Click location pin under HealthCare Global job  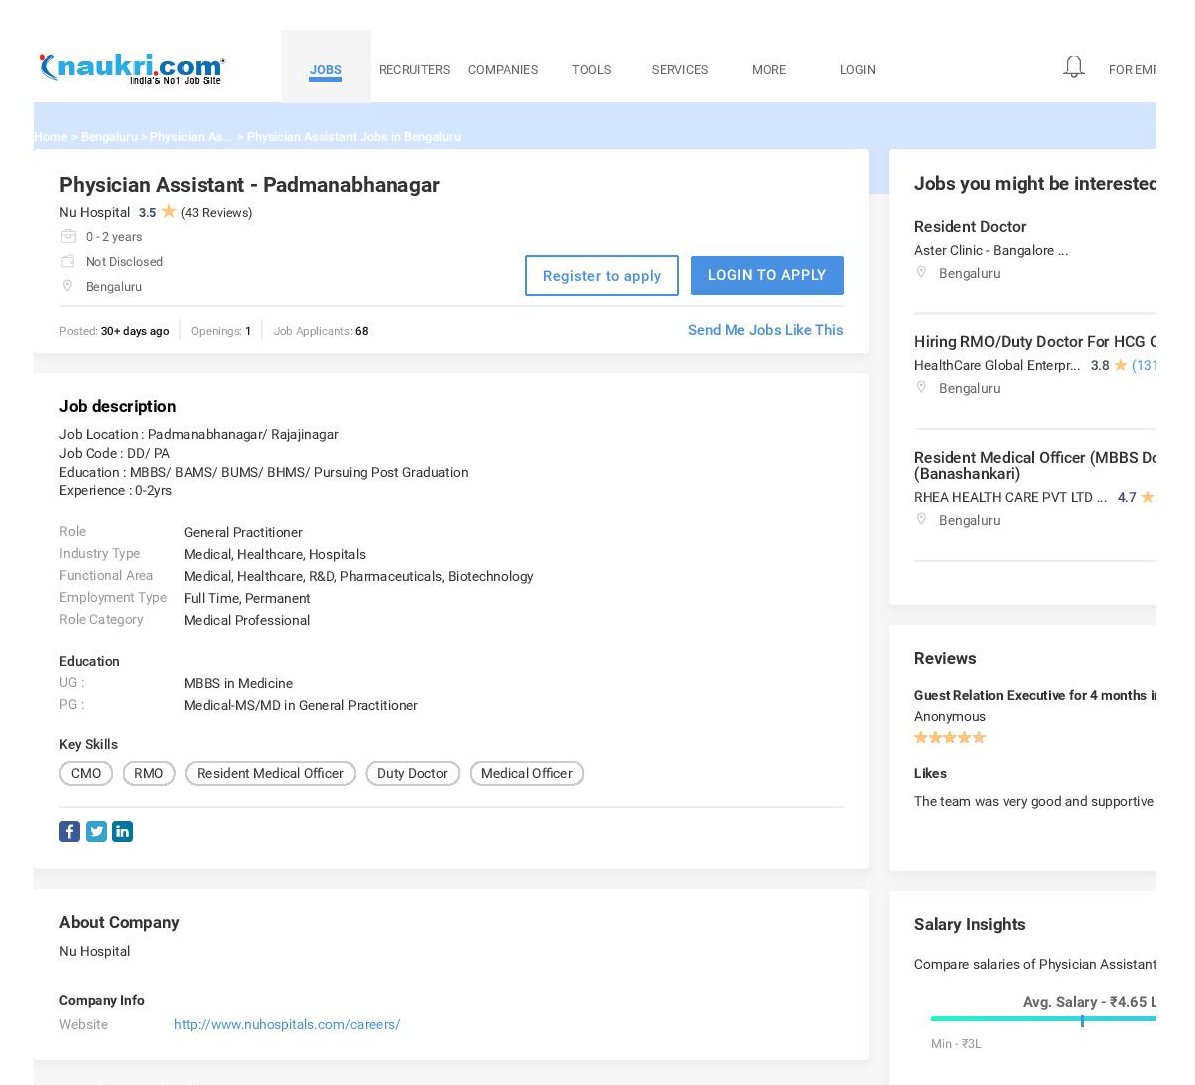(921, 388)
